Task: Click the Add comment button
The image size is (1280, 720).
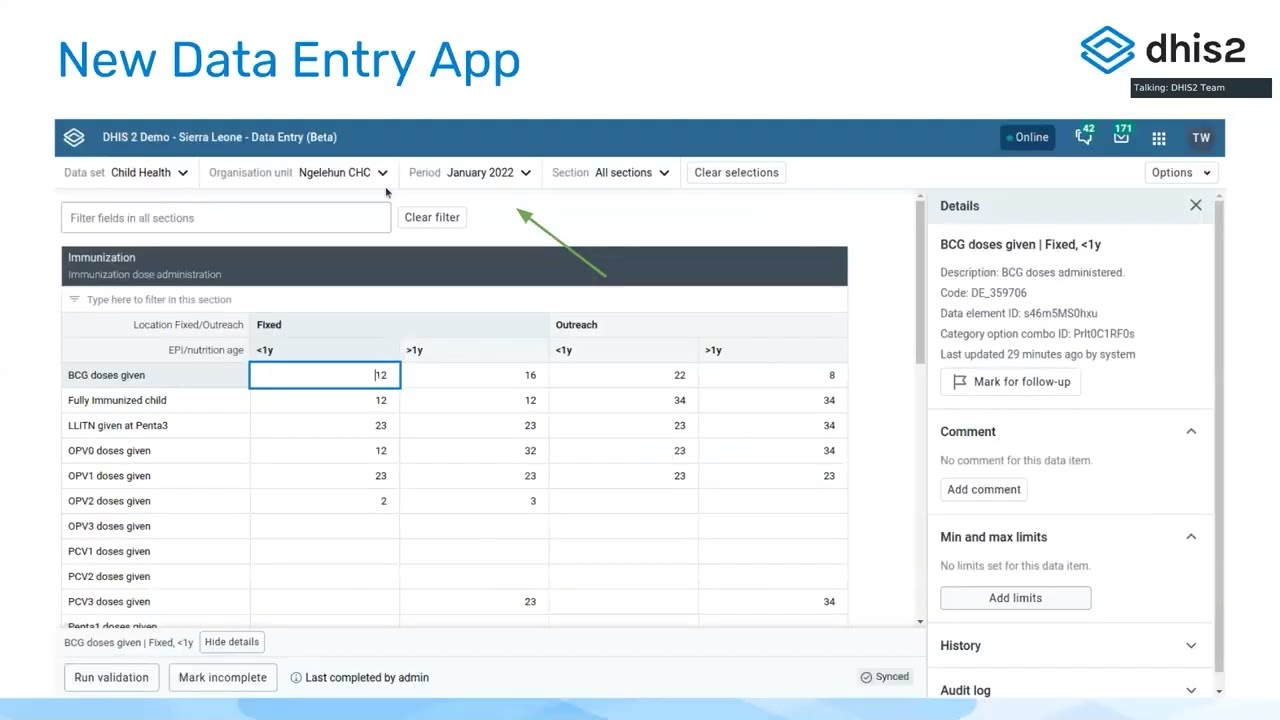Action: (x=984, y=489)
